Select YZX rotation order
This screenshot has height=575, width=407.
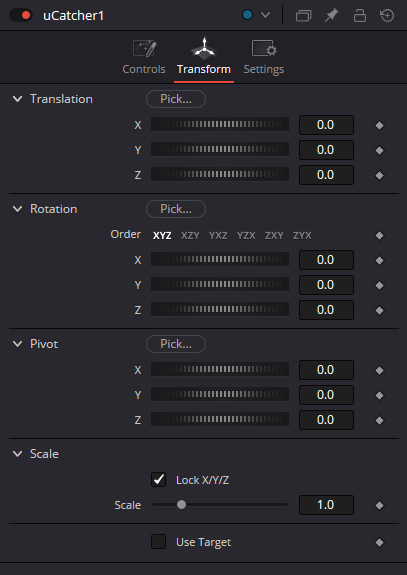246,235
